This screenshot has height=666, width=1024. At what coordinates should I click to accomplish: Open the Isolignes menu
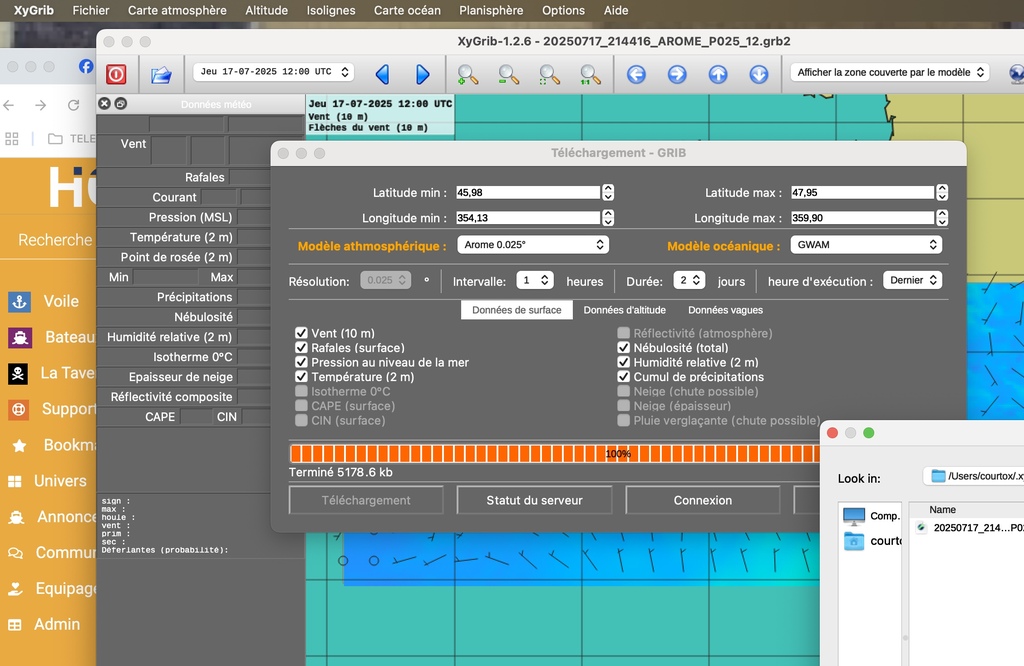[x=331, y=10]
